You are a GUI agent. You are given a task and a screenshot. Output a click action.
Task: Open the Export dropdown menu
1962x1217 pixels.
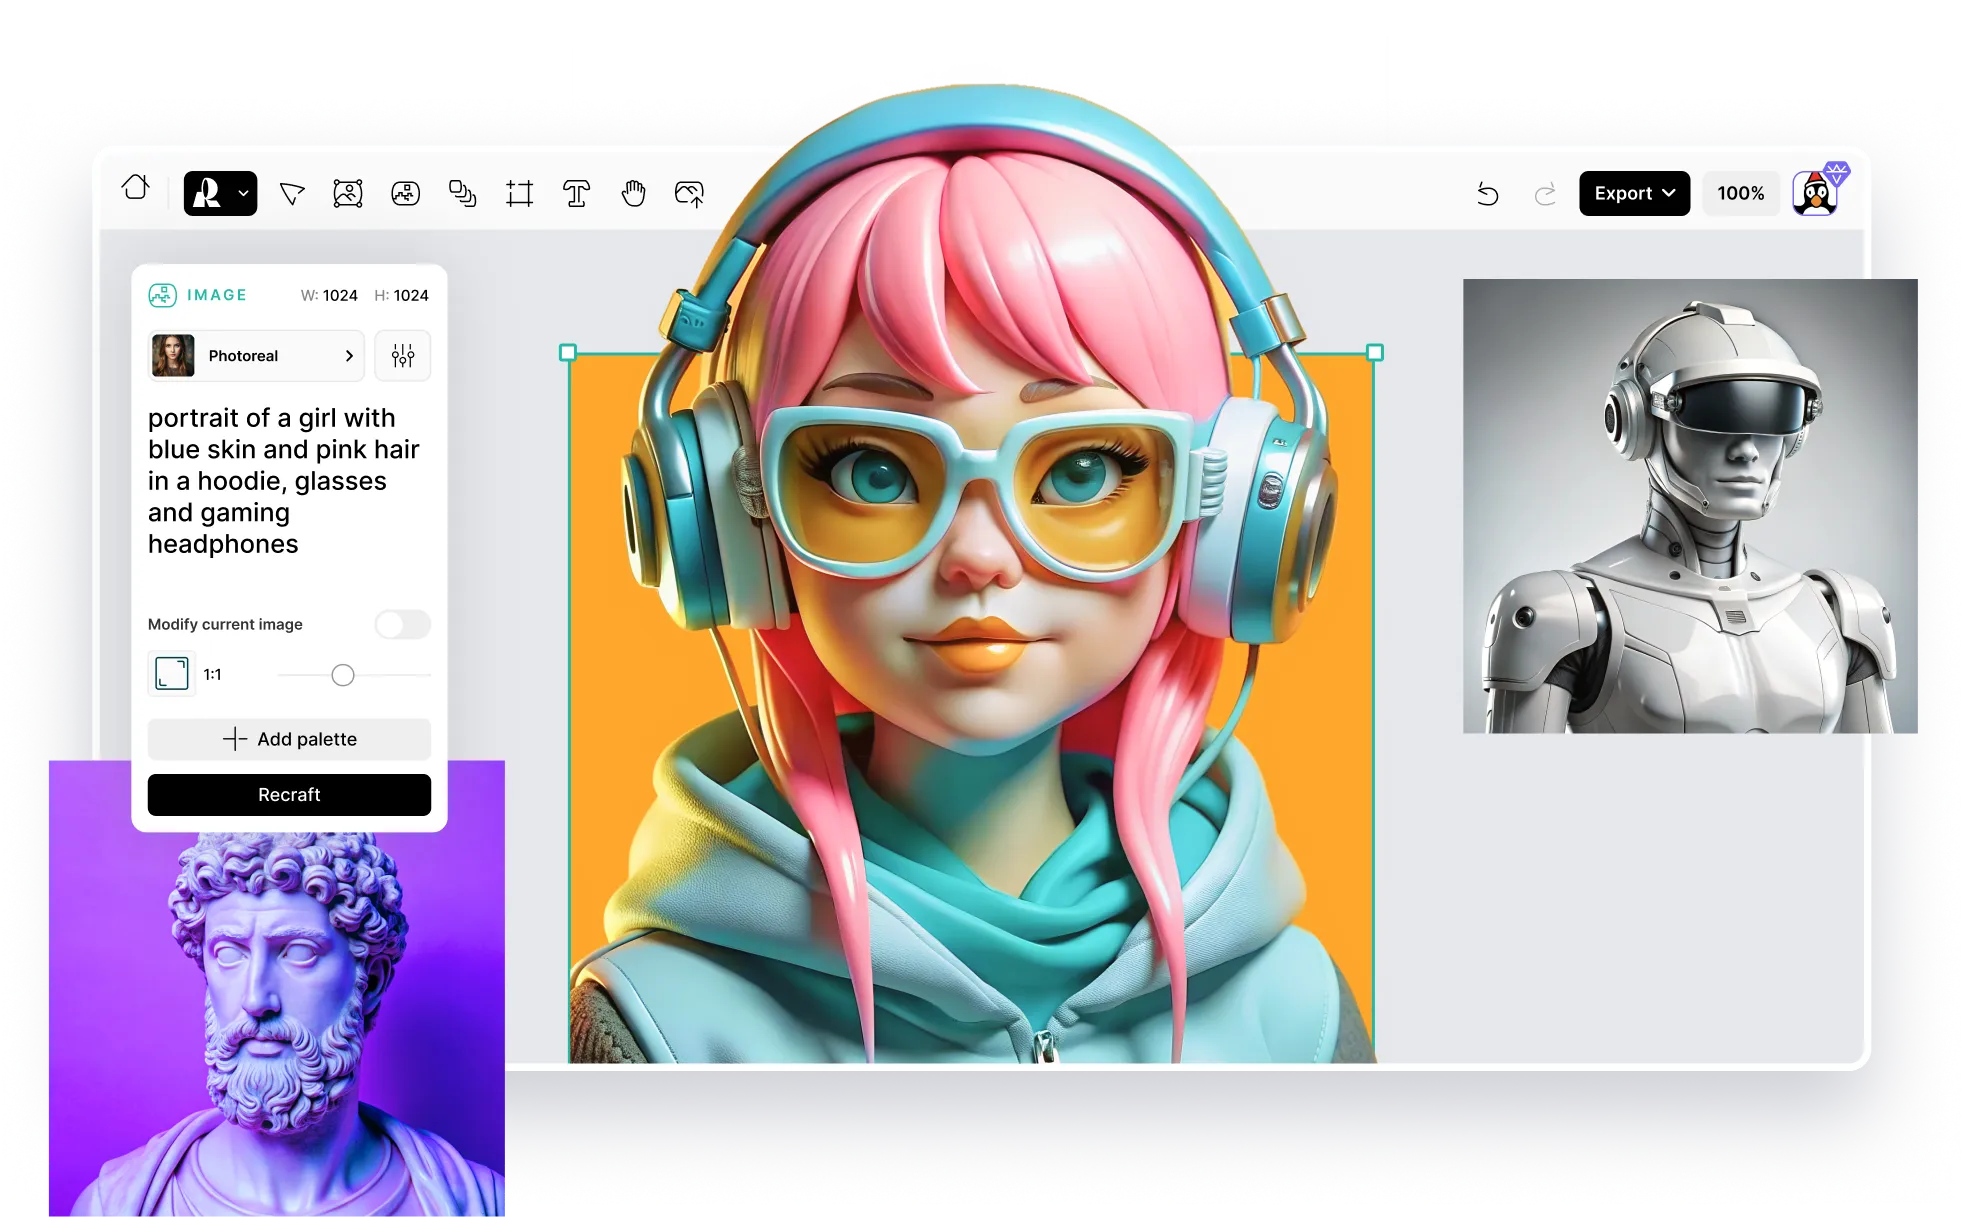point(1634,193)
